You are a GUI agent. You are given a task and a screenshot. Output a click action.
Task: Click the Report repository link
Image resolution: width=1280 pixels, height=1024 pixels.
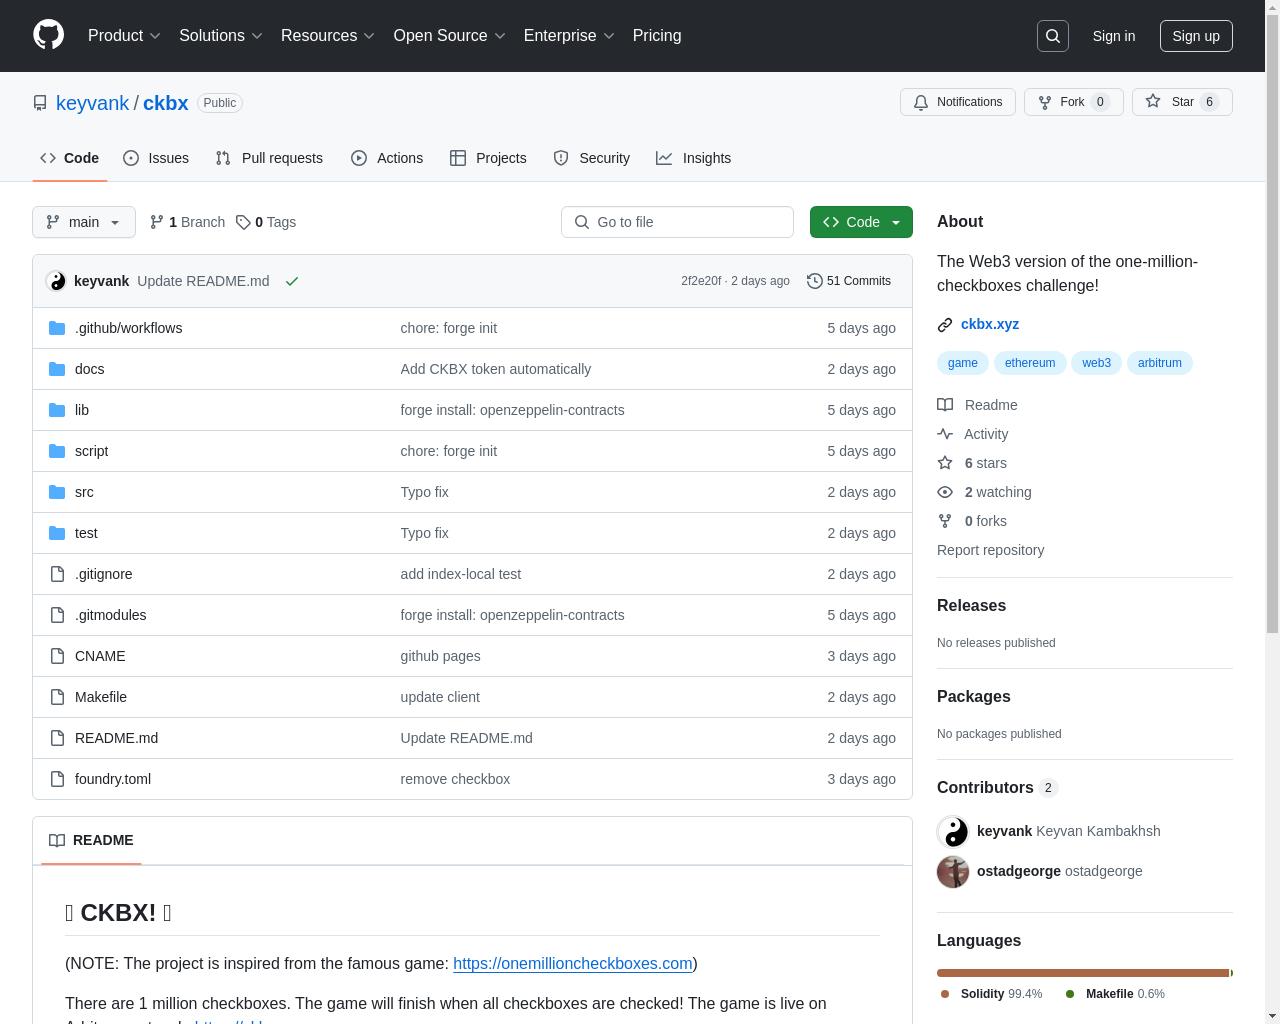coord(990,550)
